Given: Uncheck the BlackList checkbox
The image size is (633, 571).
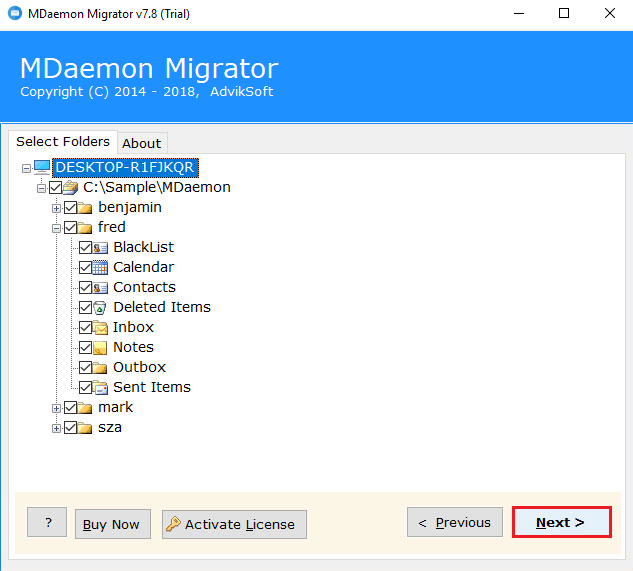Looking at the screenshot, I should (86, 248).
